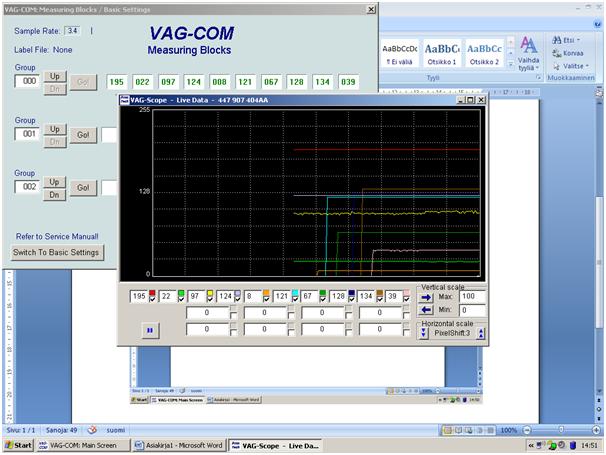Switch to VAG-COM Main Screen taskbar item
606x455 pixels.
click(81, 445)
